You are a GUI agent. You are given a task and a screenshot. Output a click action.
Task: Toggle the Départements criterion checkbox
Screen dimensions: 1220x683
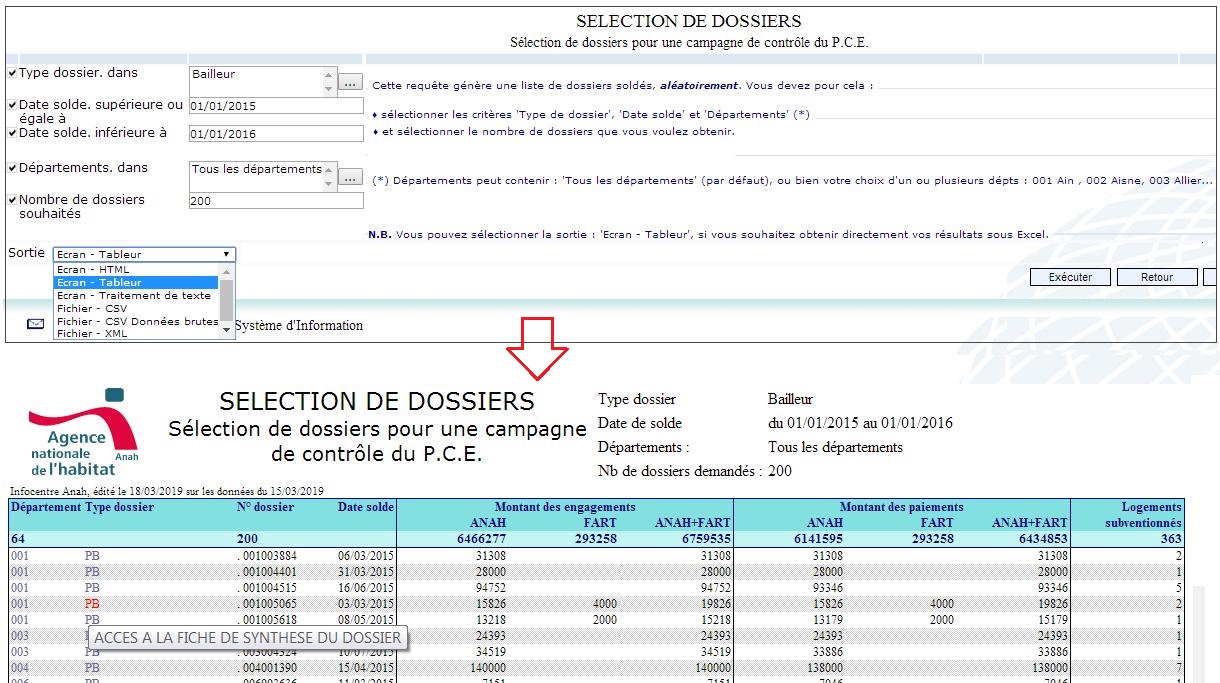tap(12, 169)
